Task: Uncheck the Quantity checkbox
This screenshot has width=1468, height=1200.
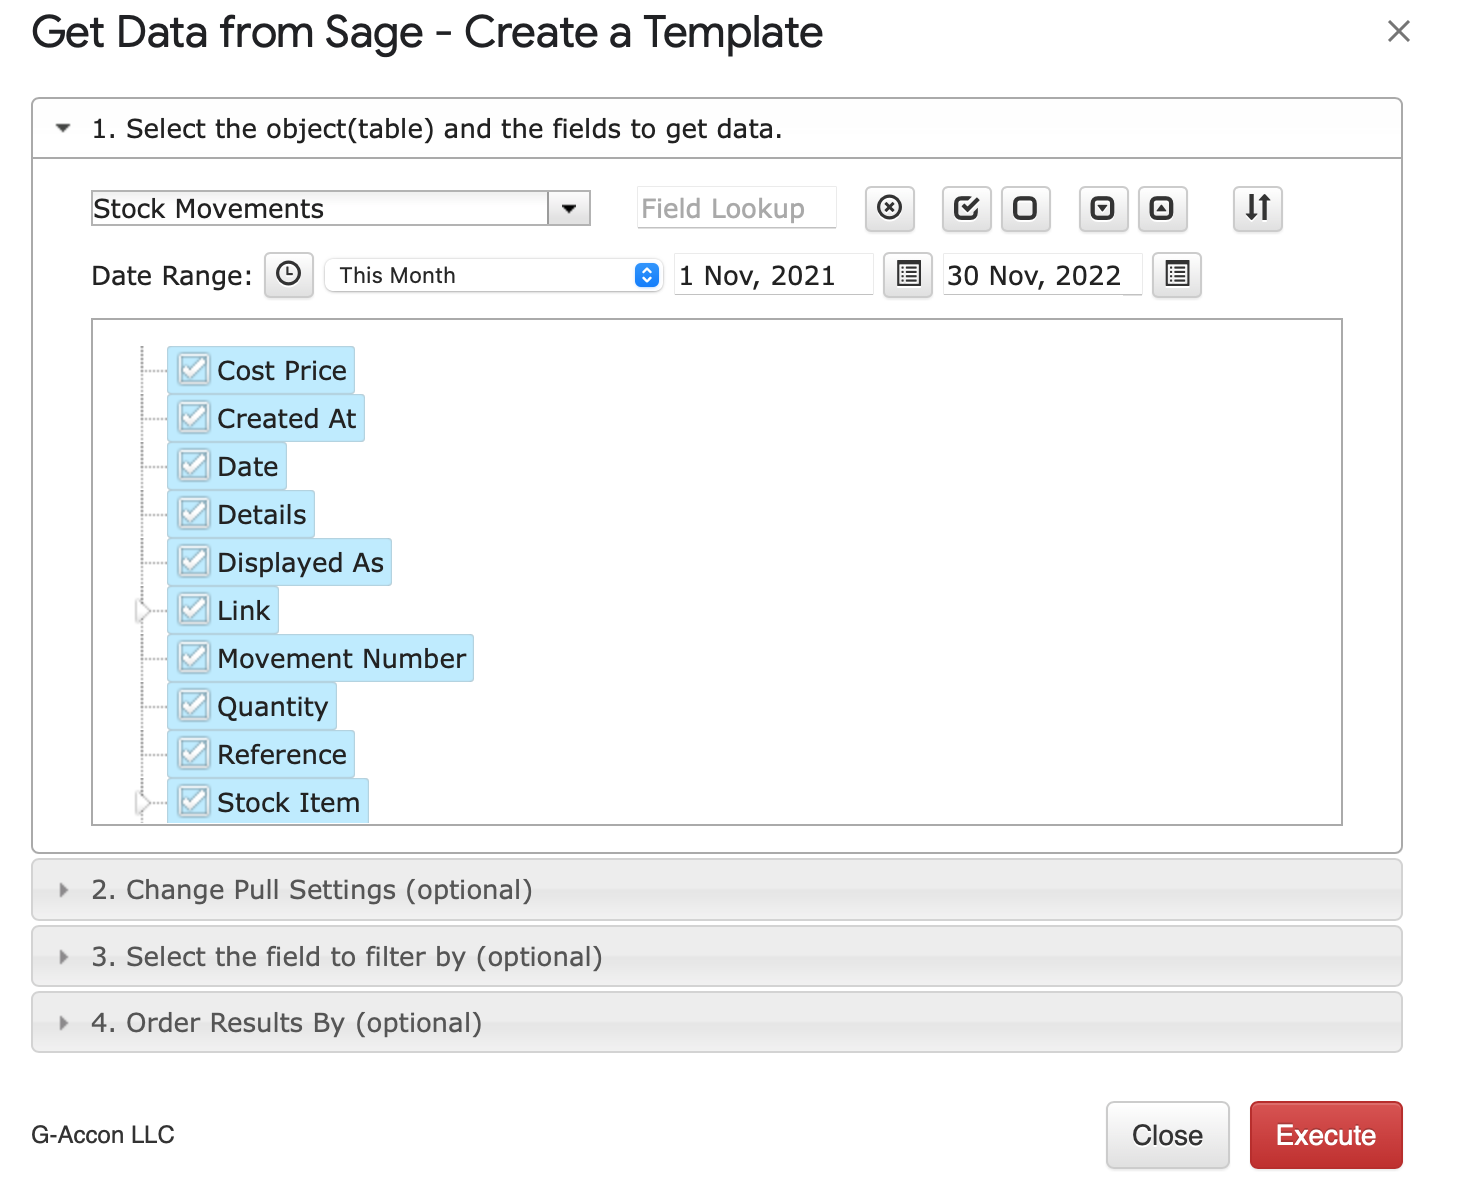Action: pos(194,705)
